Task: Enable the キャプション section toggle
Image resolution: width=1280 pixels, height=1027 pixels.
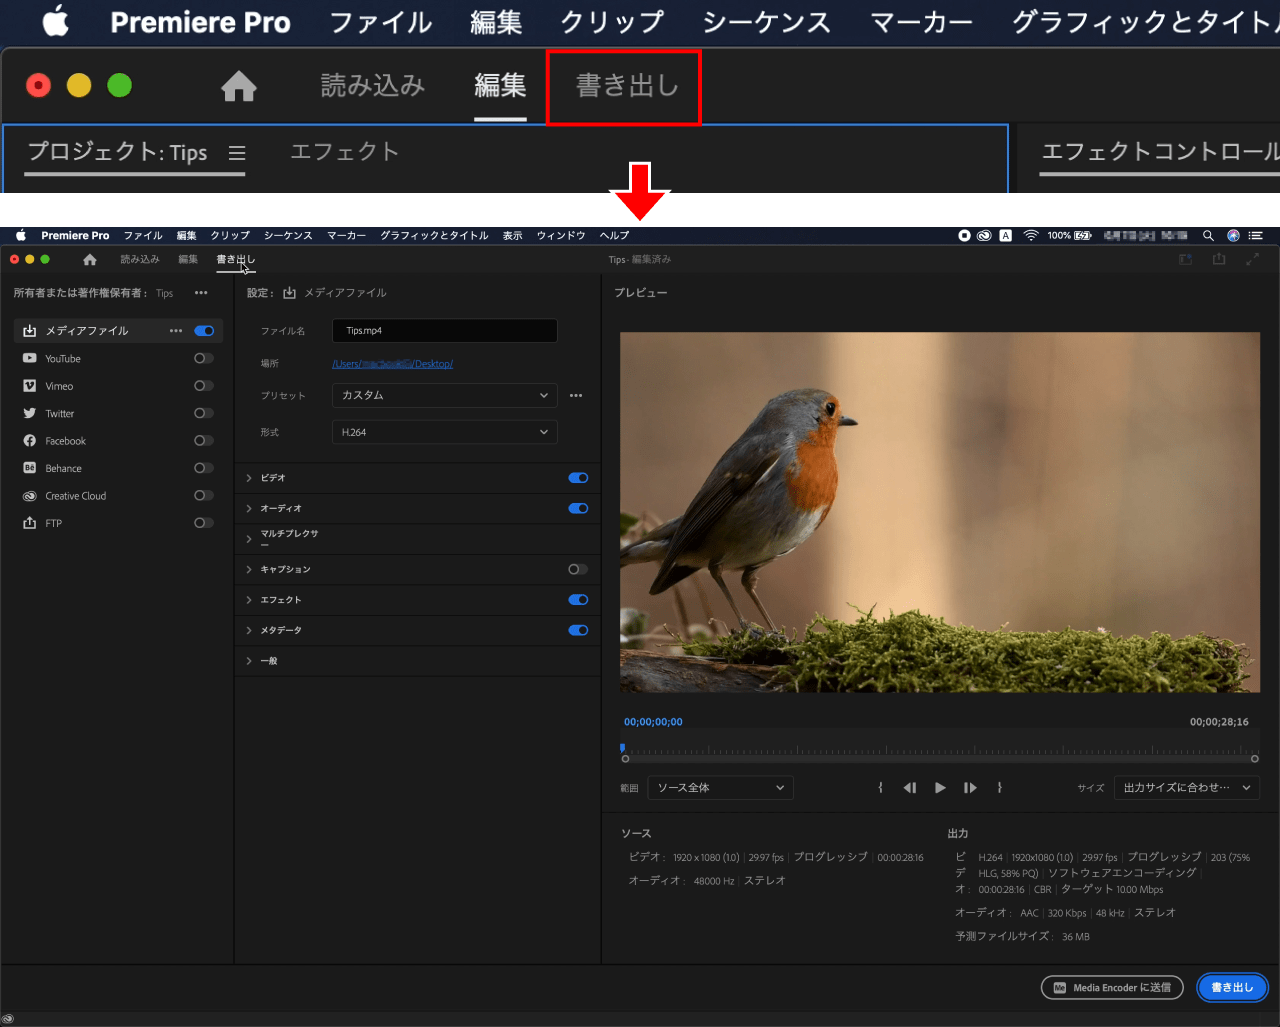Action: [x=578, y=569]
